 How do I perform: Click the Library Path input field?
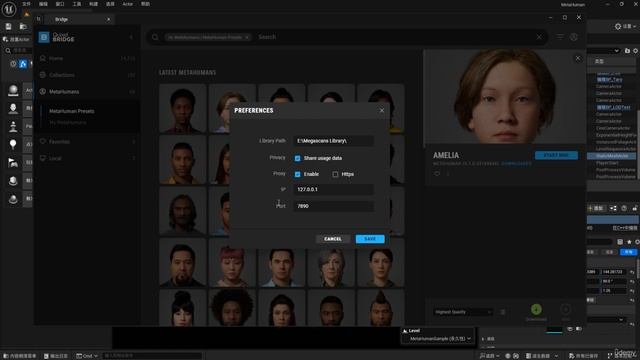333,141
